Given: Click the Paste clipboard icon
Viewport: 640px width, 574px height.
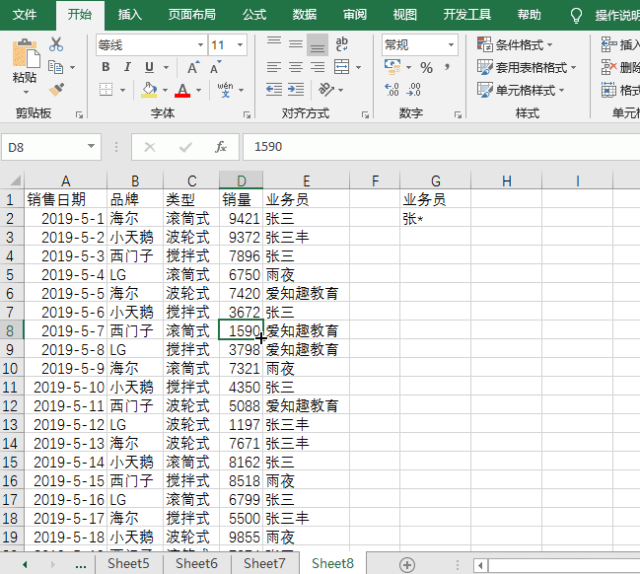Looking at the screenshot, I should (25, 53).
